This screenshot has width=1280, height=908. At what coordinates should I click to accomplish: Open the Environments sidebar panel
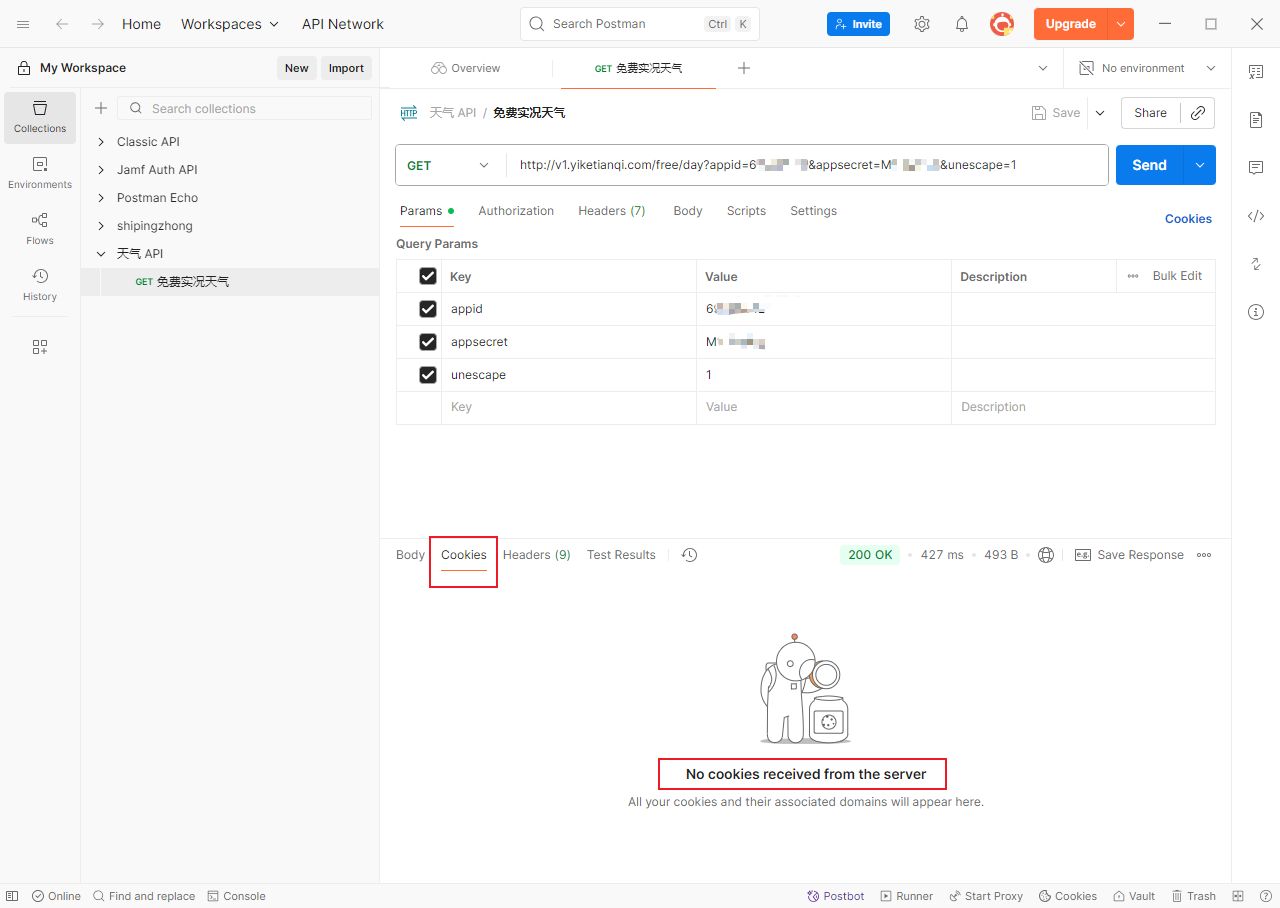coord(40,172)
